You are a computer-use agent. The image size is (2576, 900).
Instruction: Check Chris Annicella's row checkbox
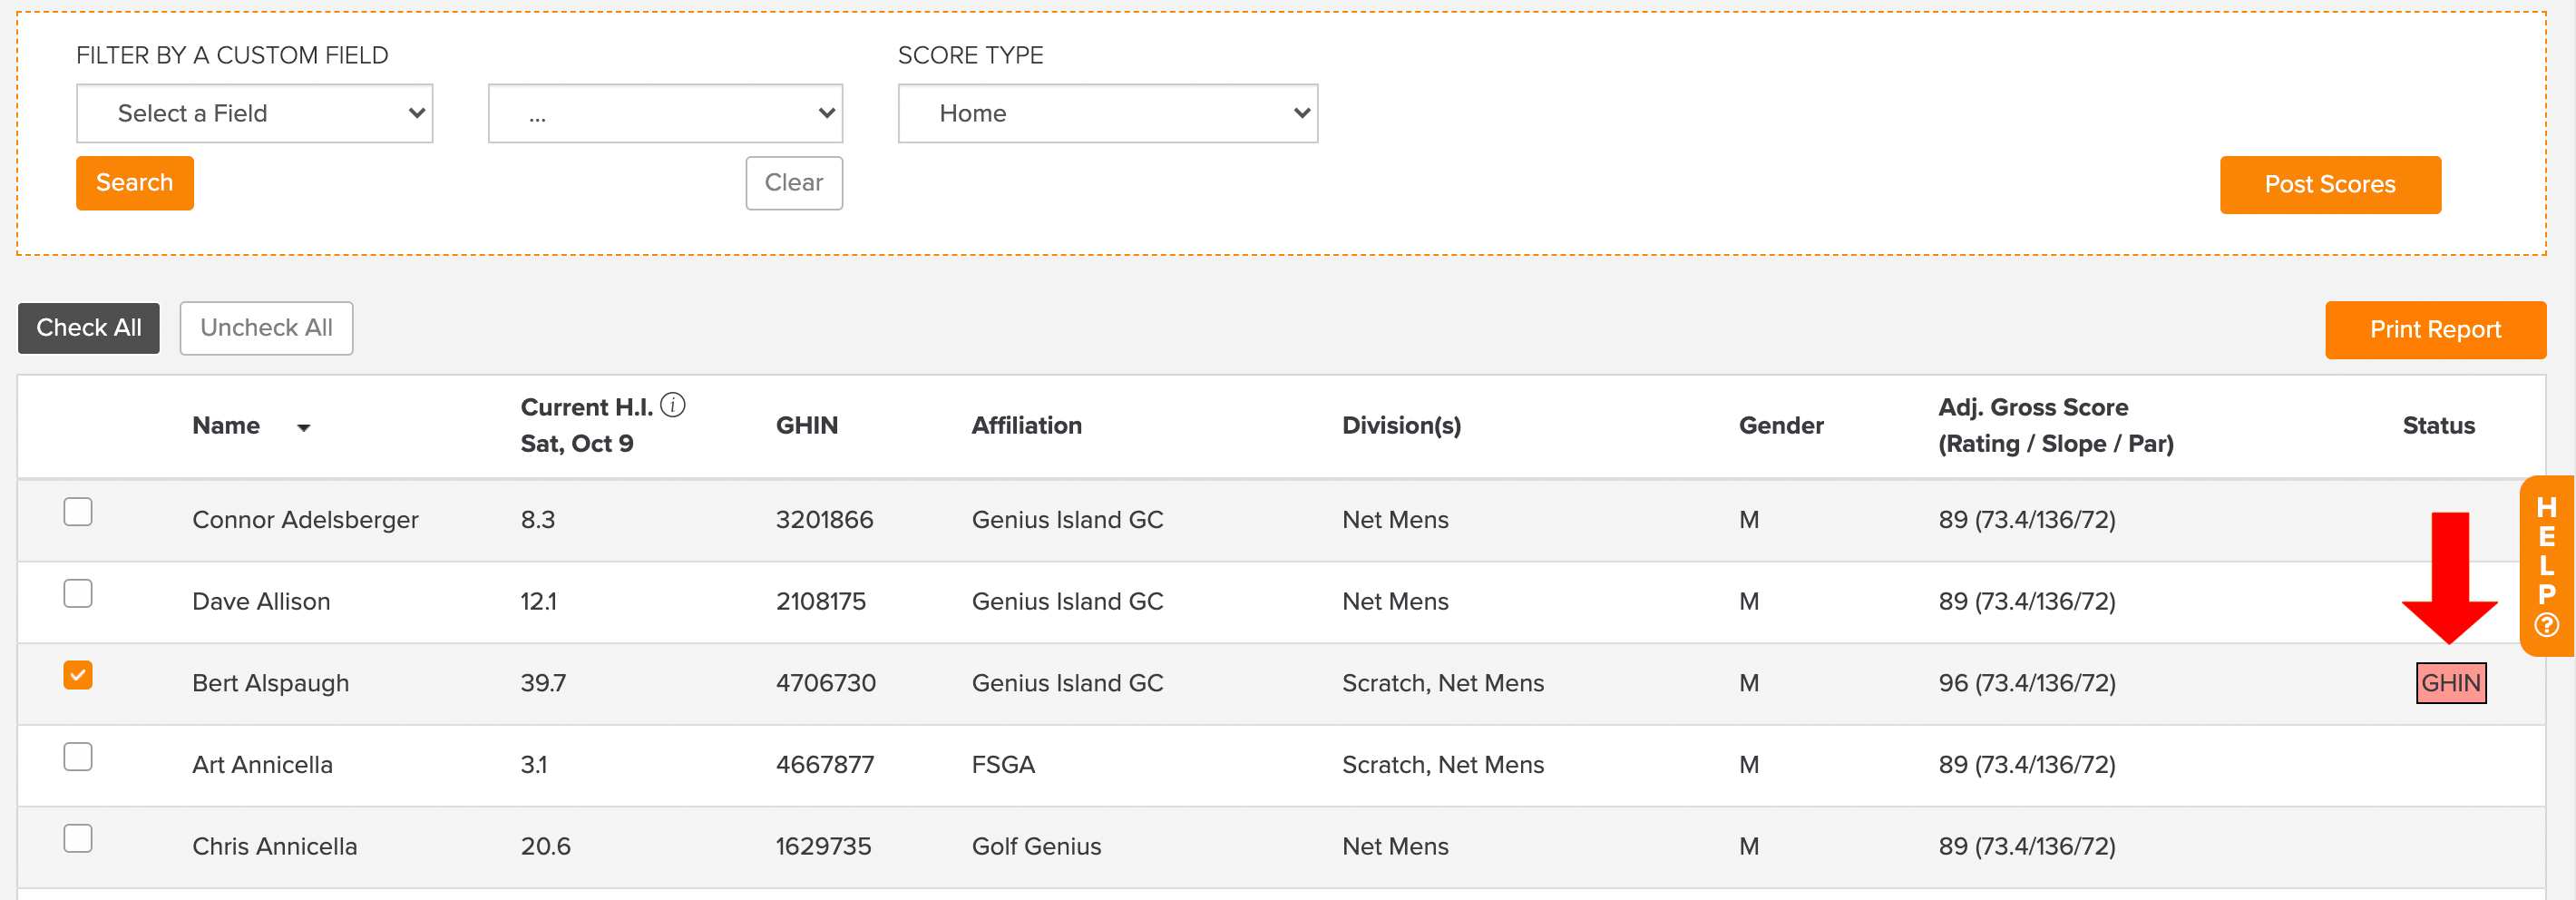78,838
